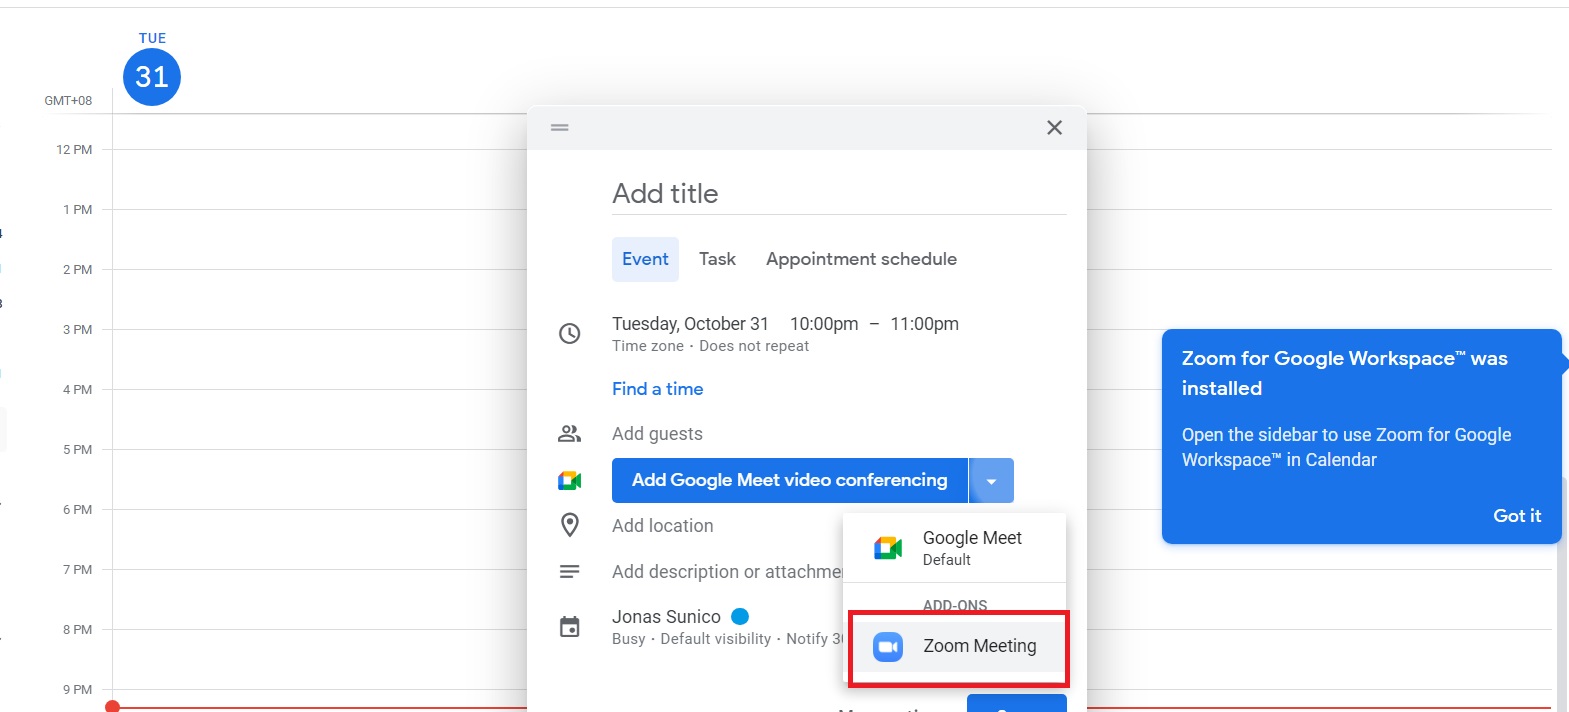Click the Zoom camera icon in dropdown
Viewport: 1569px width, 712px height.
888,647
